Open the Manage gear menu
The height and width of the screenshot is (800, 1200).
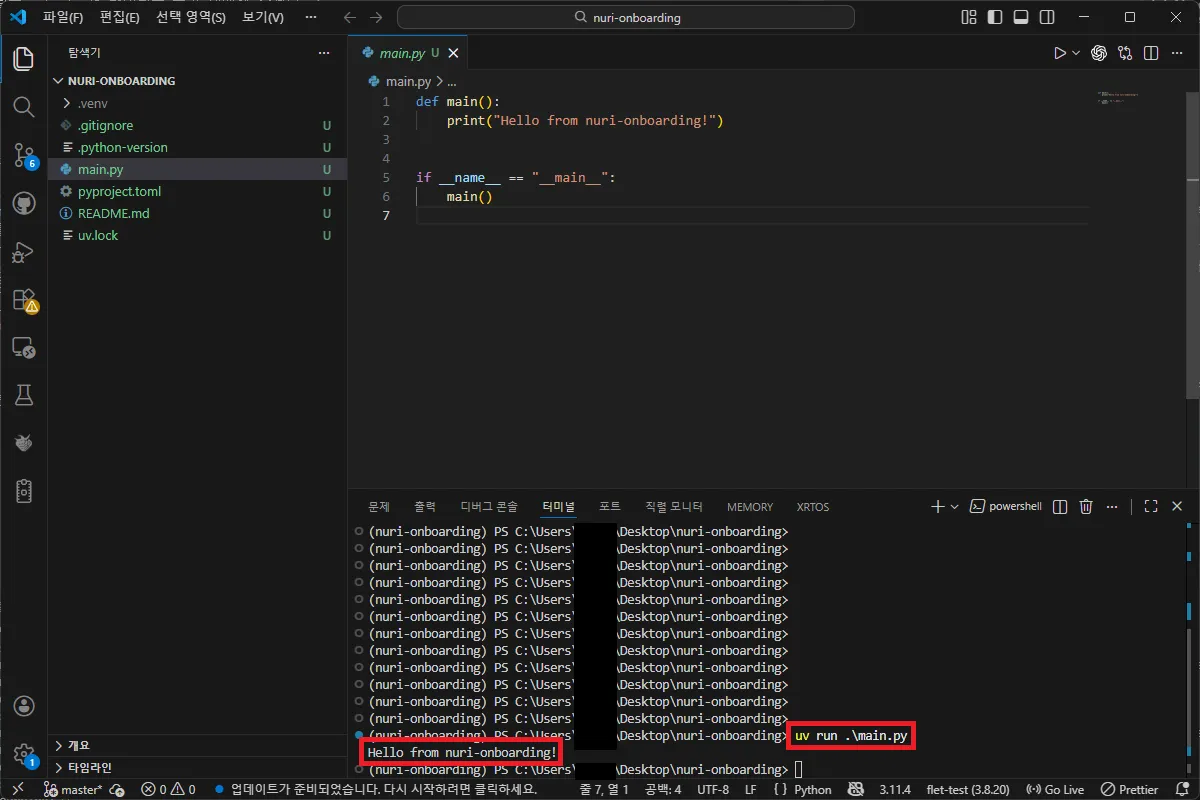tap(23, 755)
